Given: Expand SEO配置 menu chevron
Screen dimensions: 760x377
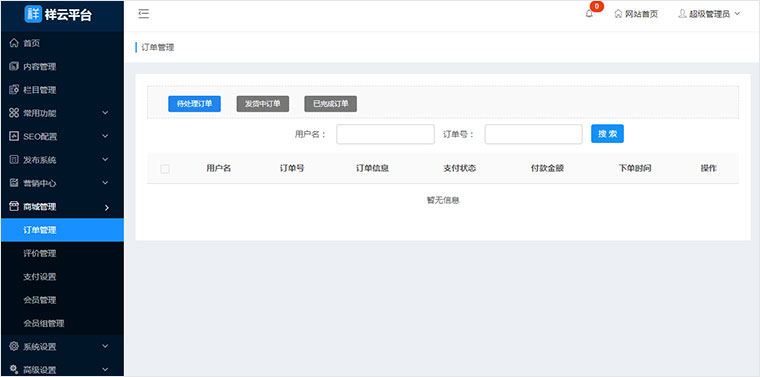Looking at the screenshot, I should 105,136.
